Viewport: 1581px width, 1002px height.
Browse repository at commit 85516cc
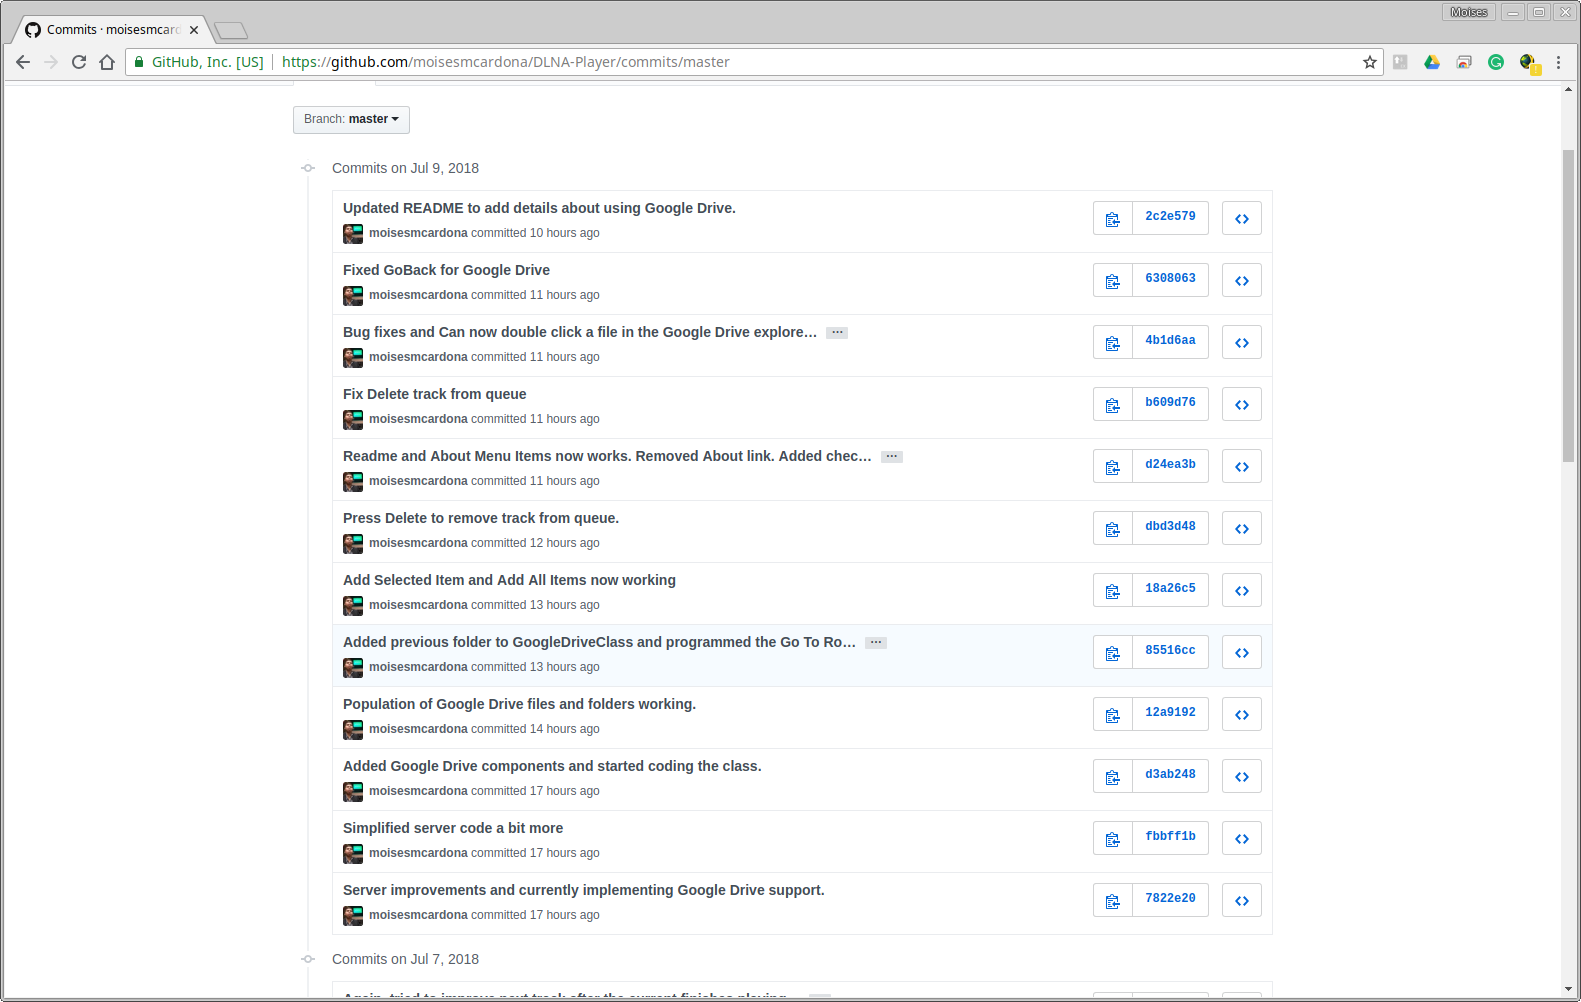click(1242, 652)
